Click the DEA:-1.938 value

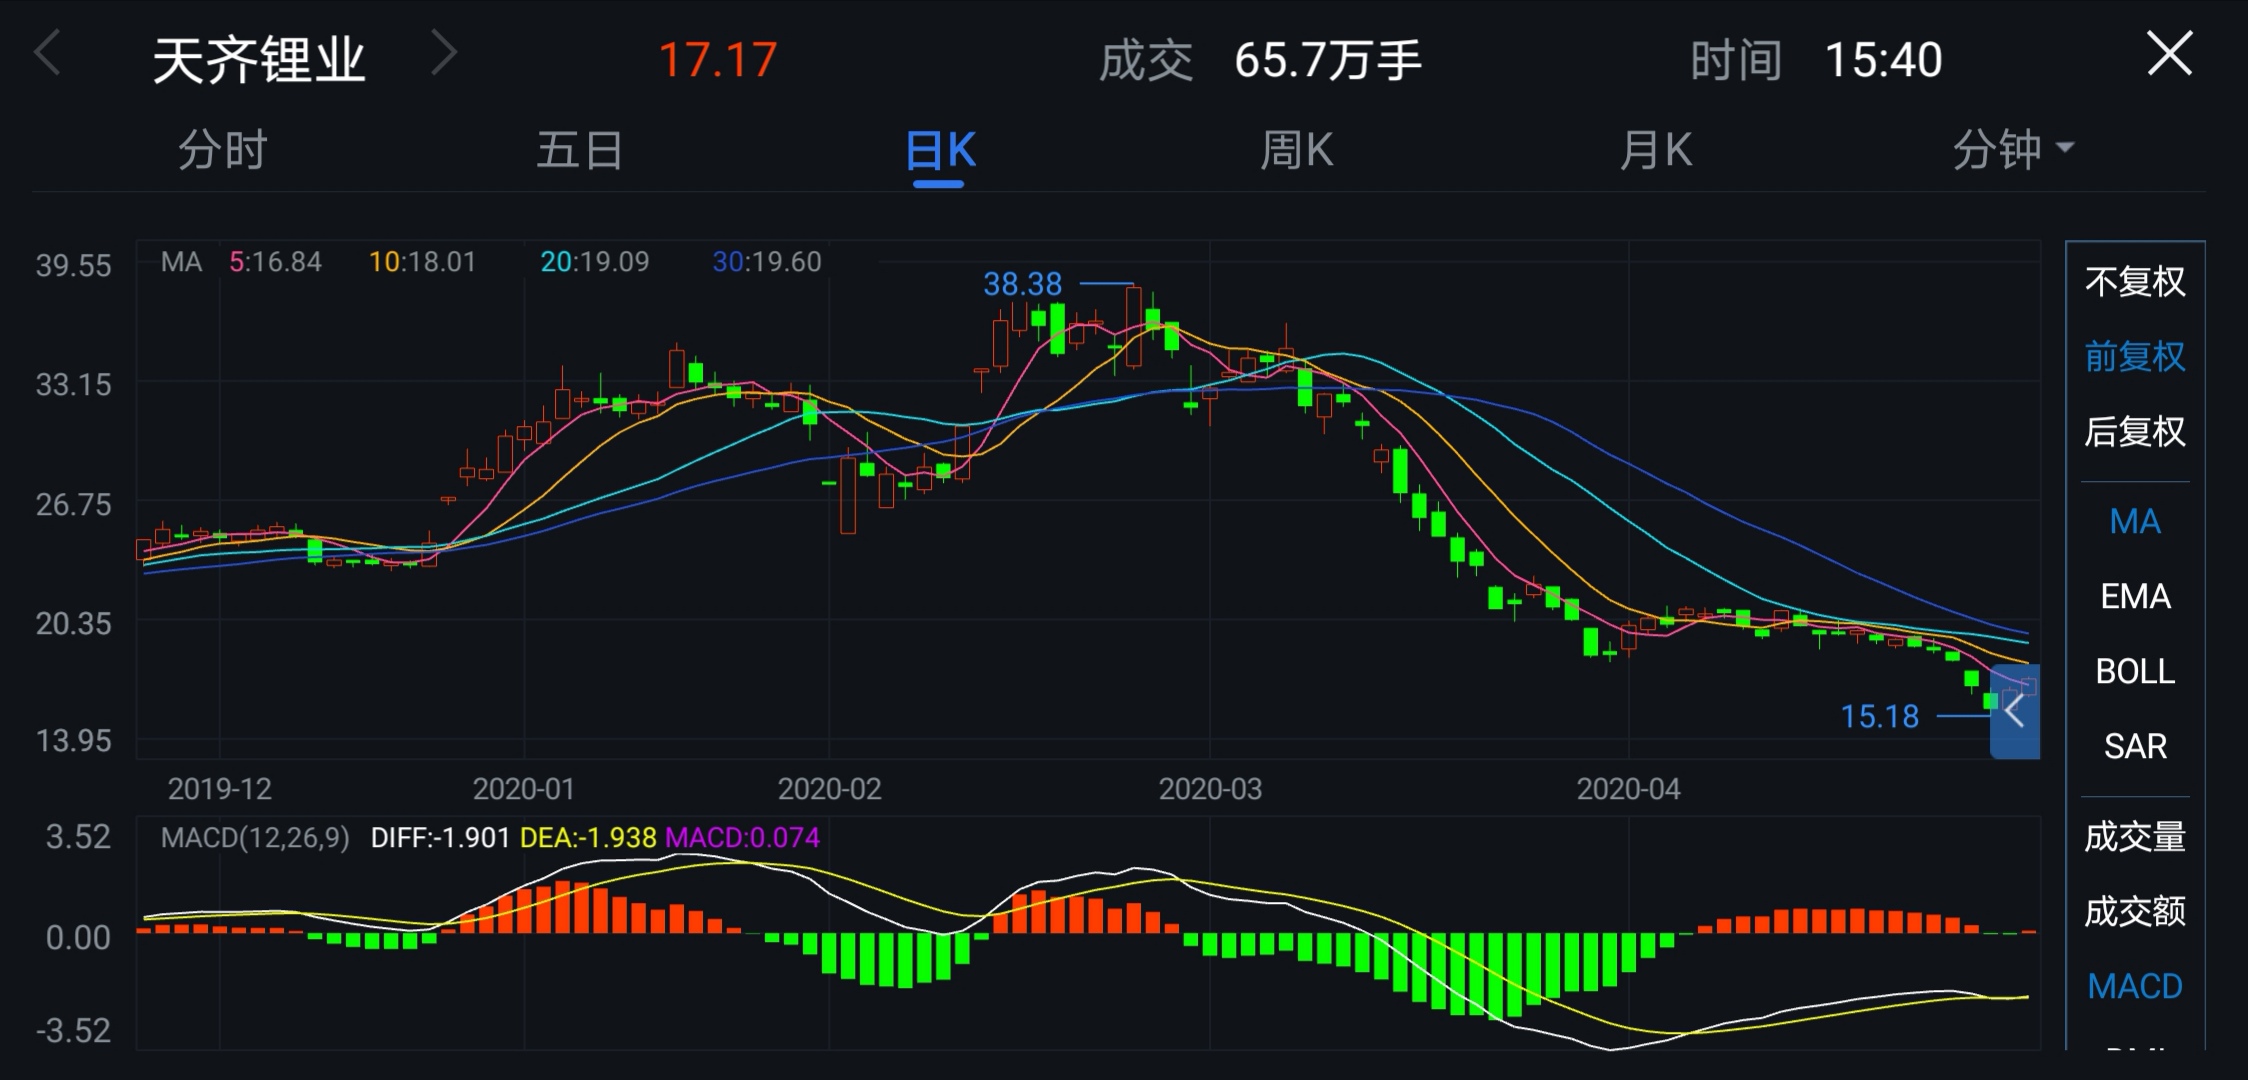(x=588, y=837)
